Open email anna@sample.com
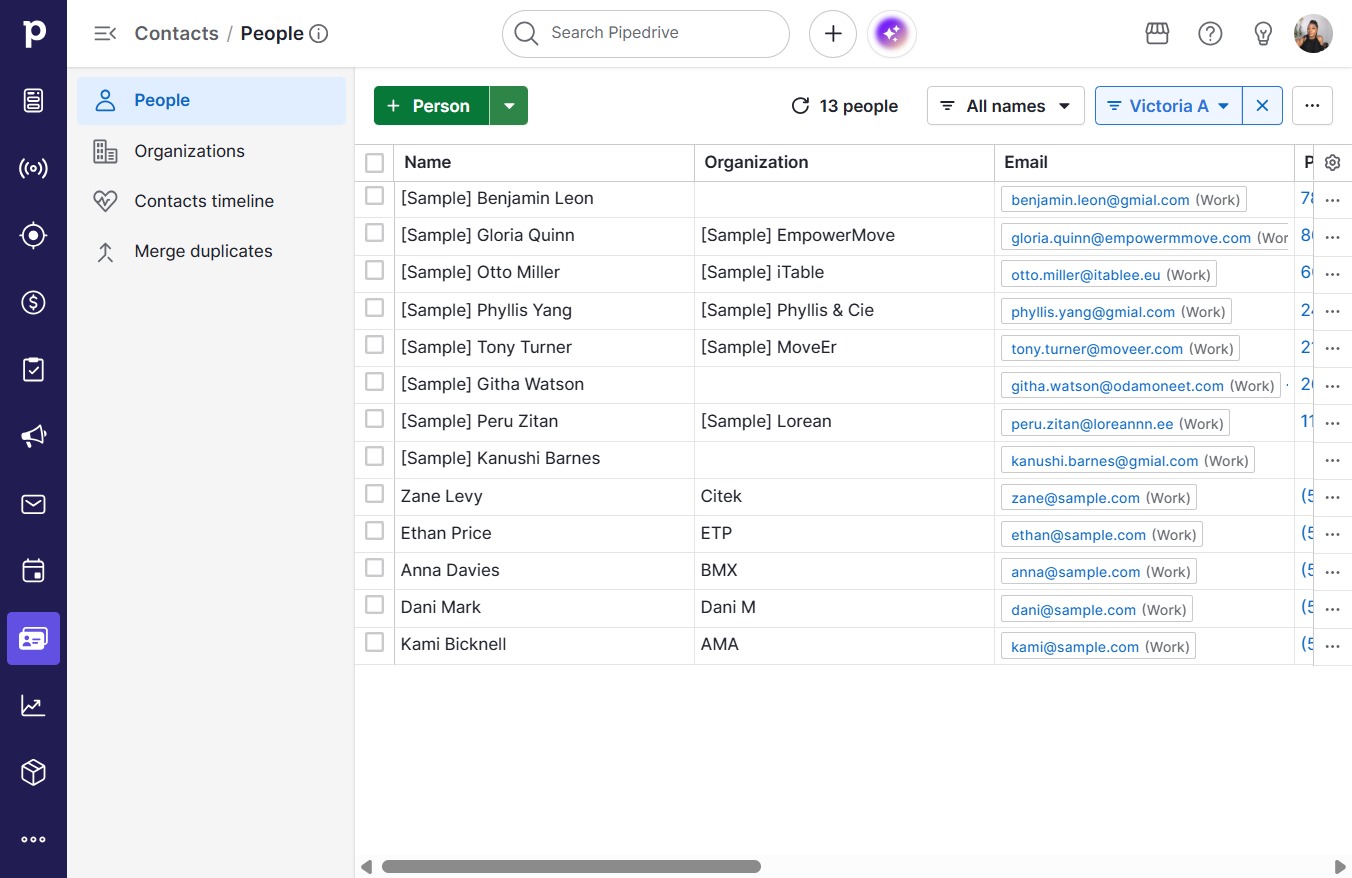 [x=1076, y=572]
